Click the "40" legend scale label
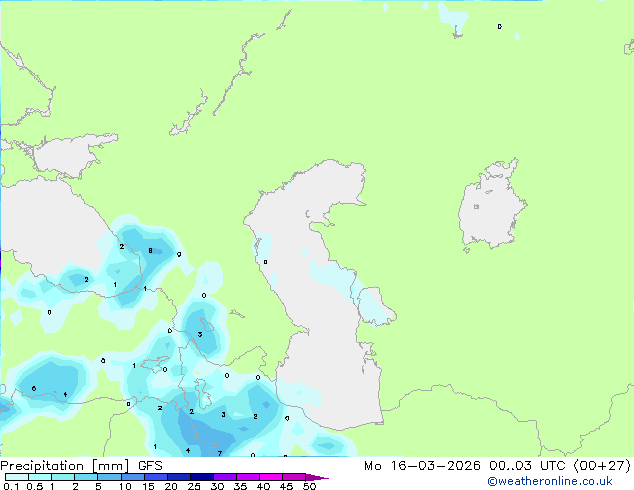 point(263,486)
